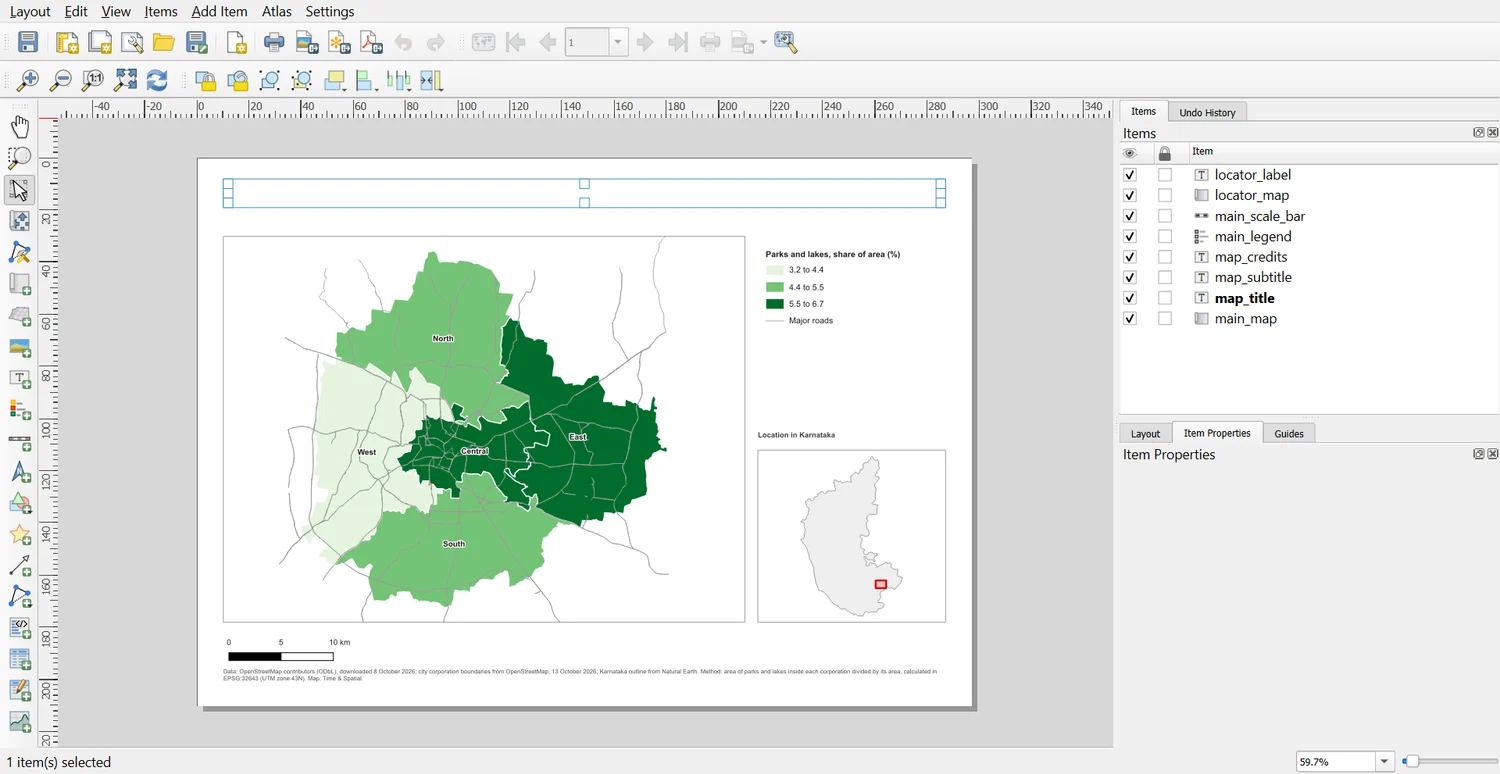Click Add Items from Template folder icon
Screen dimensions: 1500x774
(164, 42)
